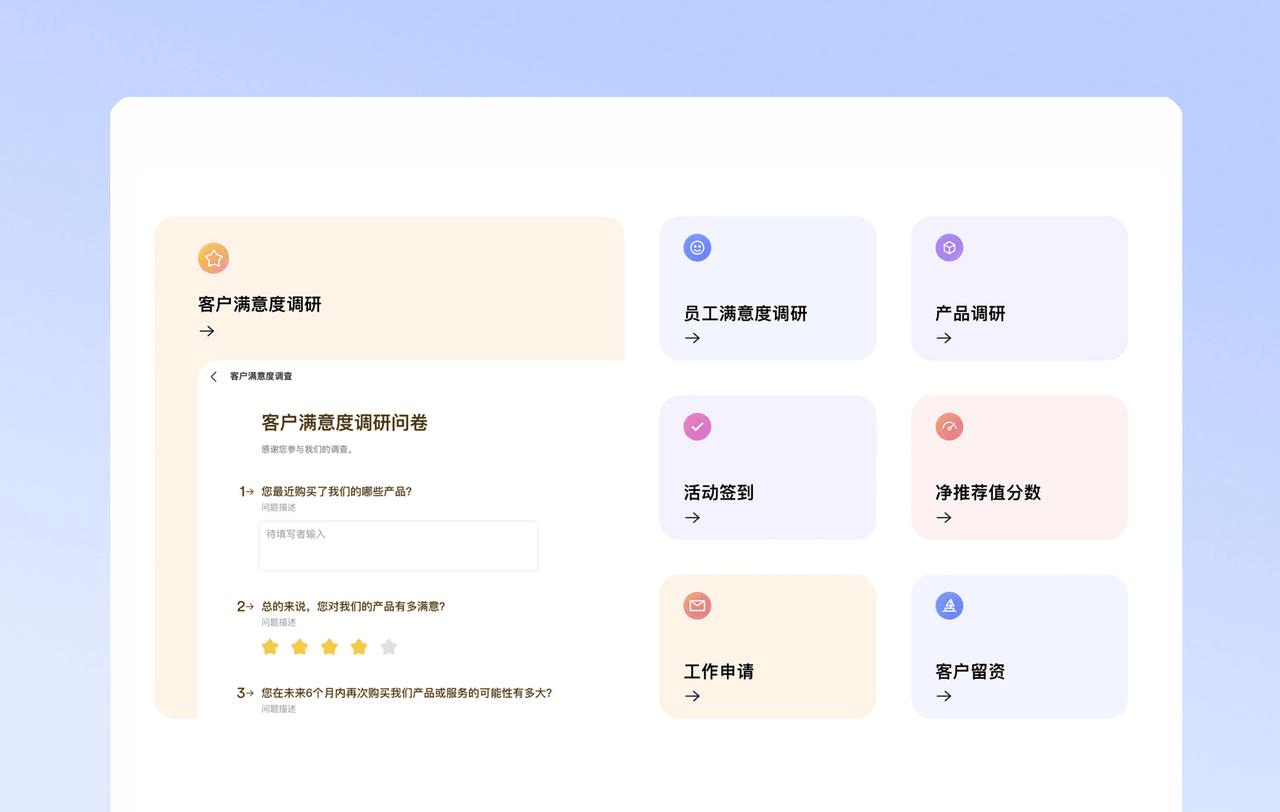The width and height of the screenshot is (1280, 812).
Task: Click the envelope icon for 工作申请
Action: point(697,606)
